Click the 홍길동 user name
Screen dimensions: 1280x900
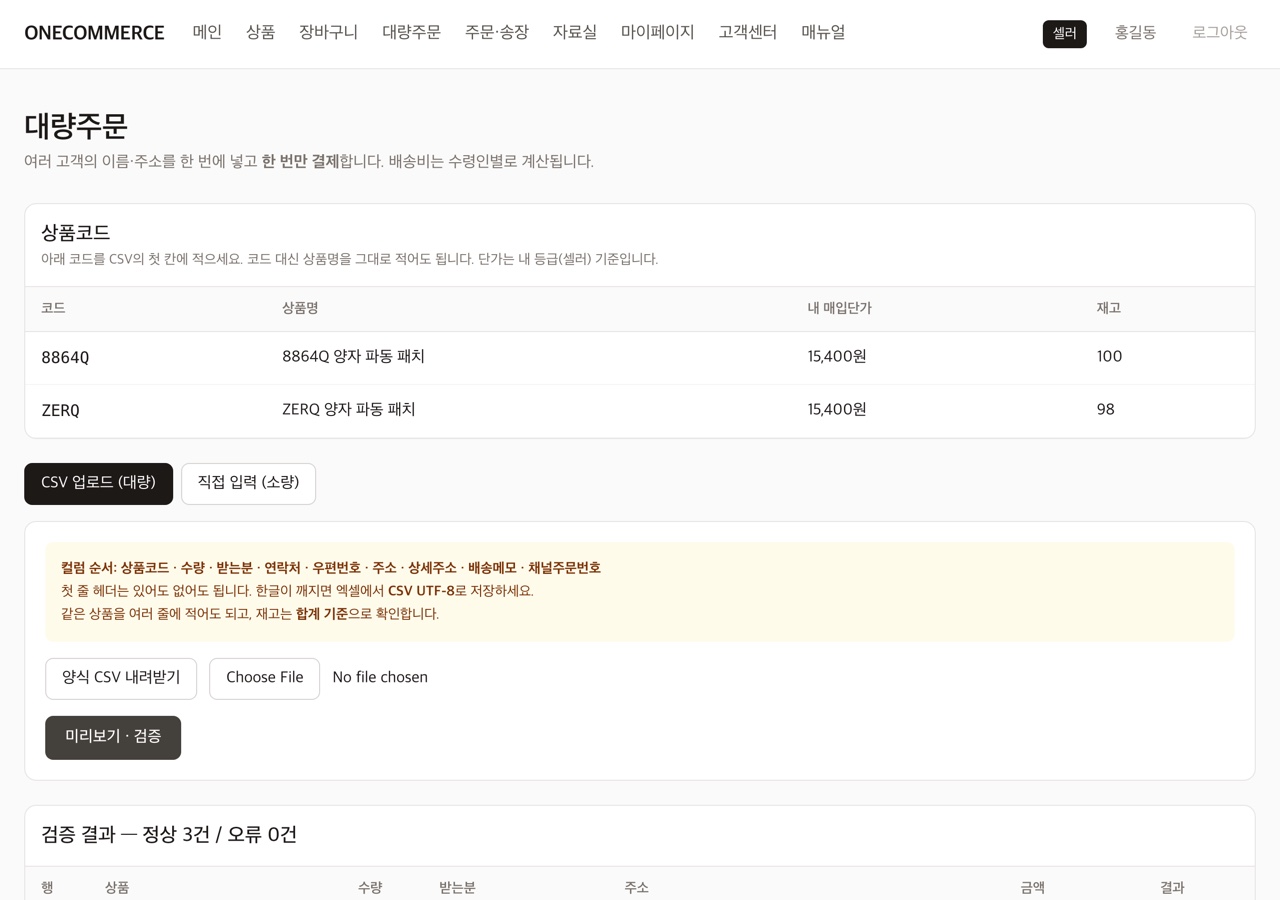point(1135,32)
